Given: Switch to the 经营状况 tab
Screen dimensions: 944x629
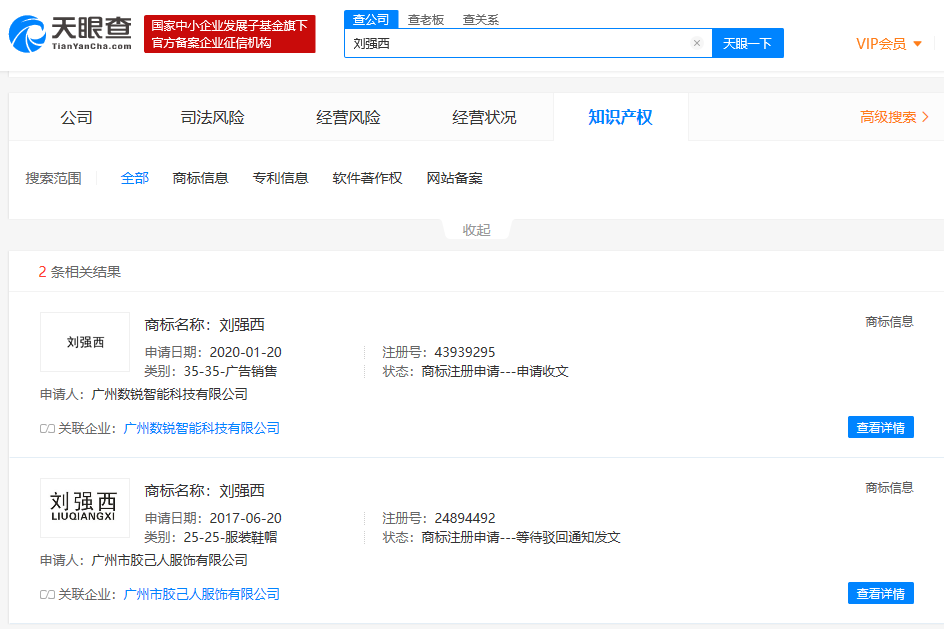Looking at the screenshot, I should pos(484,117).
